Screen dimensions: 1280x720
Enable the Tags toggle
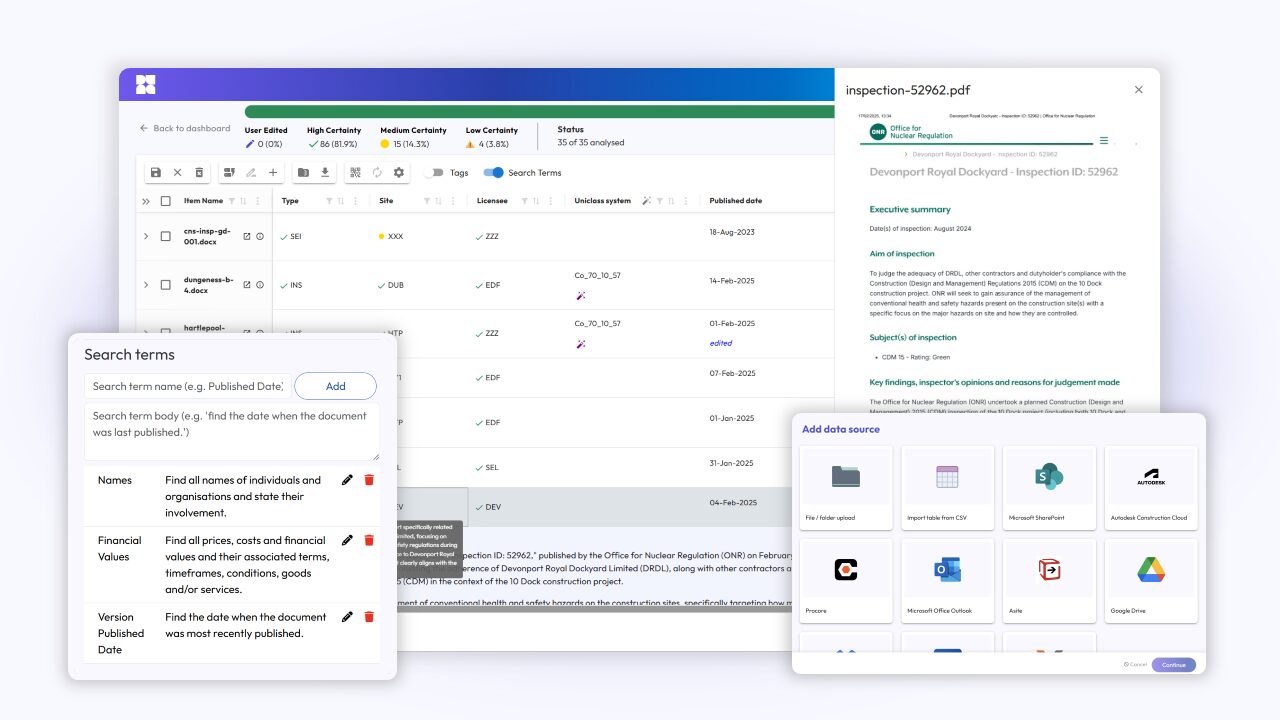[x=434, y=173]
